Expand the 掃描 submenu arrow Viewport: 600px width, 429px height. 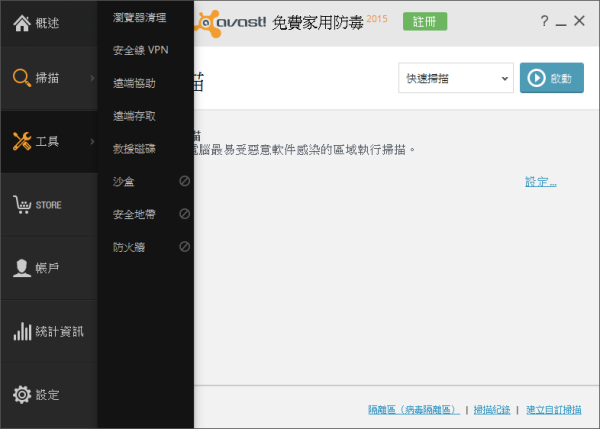point(92,78)
